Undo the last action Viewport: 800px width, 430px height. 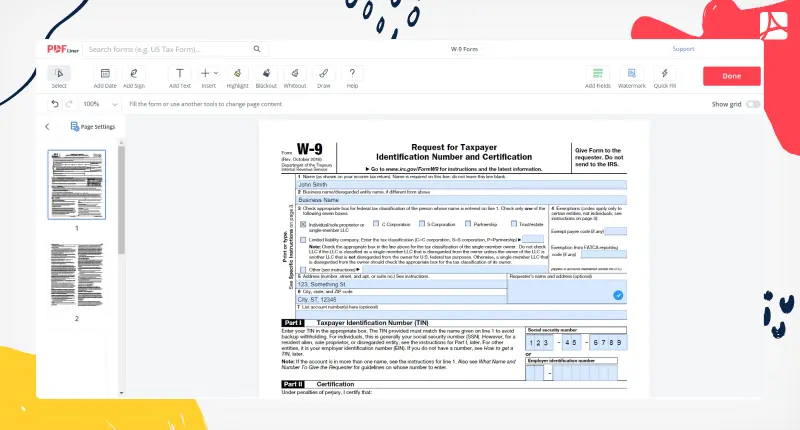(55, 104)
